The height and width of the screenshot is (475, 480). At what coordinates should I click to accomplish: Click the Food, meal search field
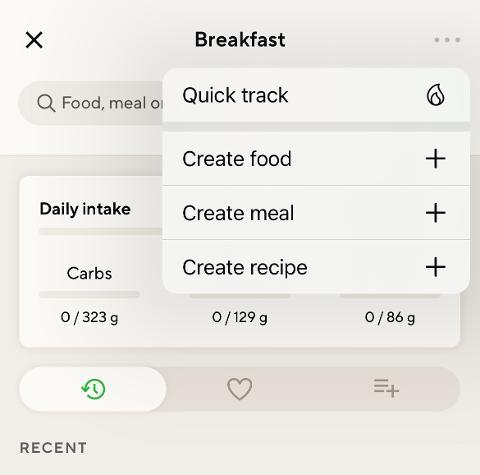click(91, 103)
